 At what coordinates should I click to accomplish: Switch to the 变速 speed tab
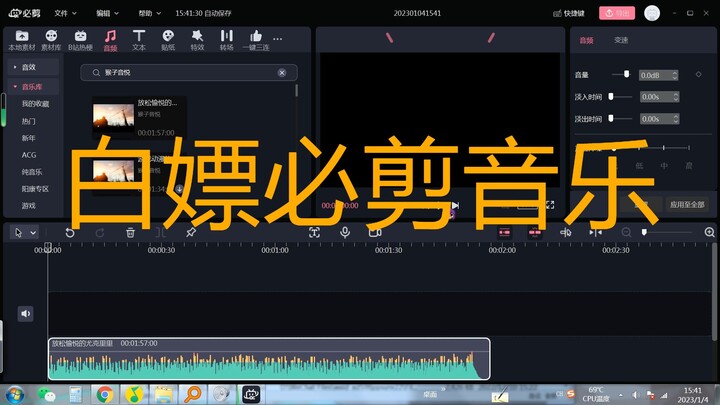(621, 40)
